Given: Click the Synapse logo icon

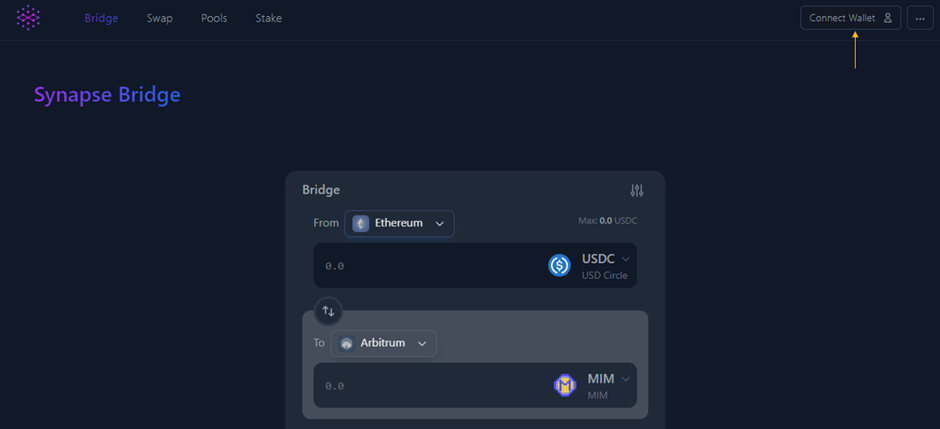Looking at the screenshot, I should (29, 18).
